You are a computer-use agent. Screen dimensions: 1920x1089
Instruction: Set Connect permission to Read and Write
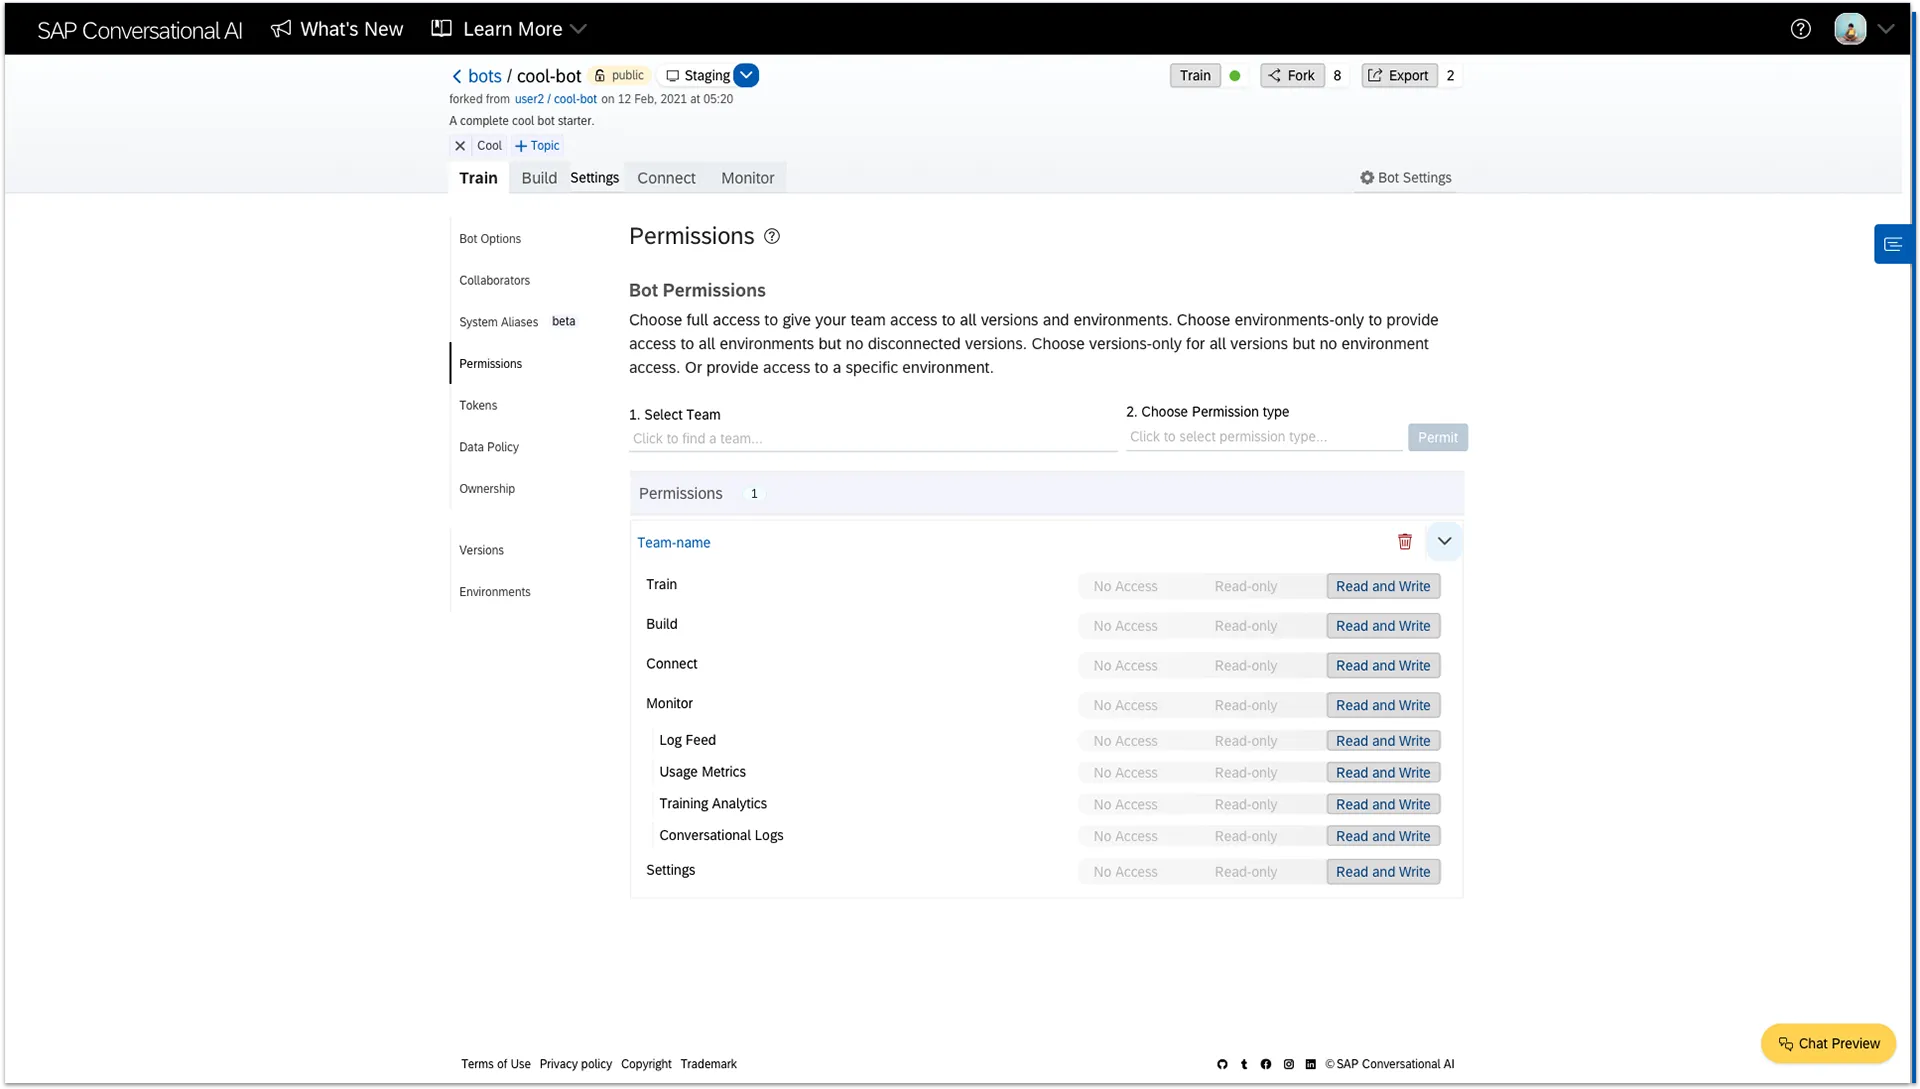click(x=1383, y=667)
